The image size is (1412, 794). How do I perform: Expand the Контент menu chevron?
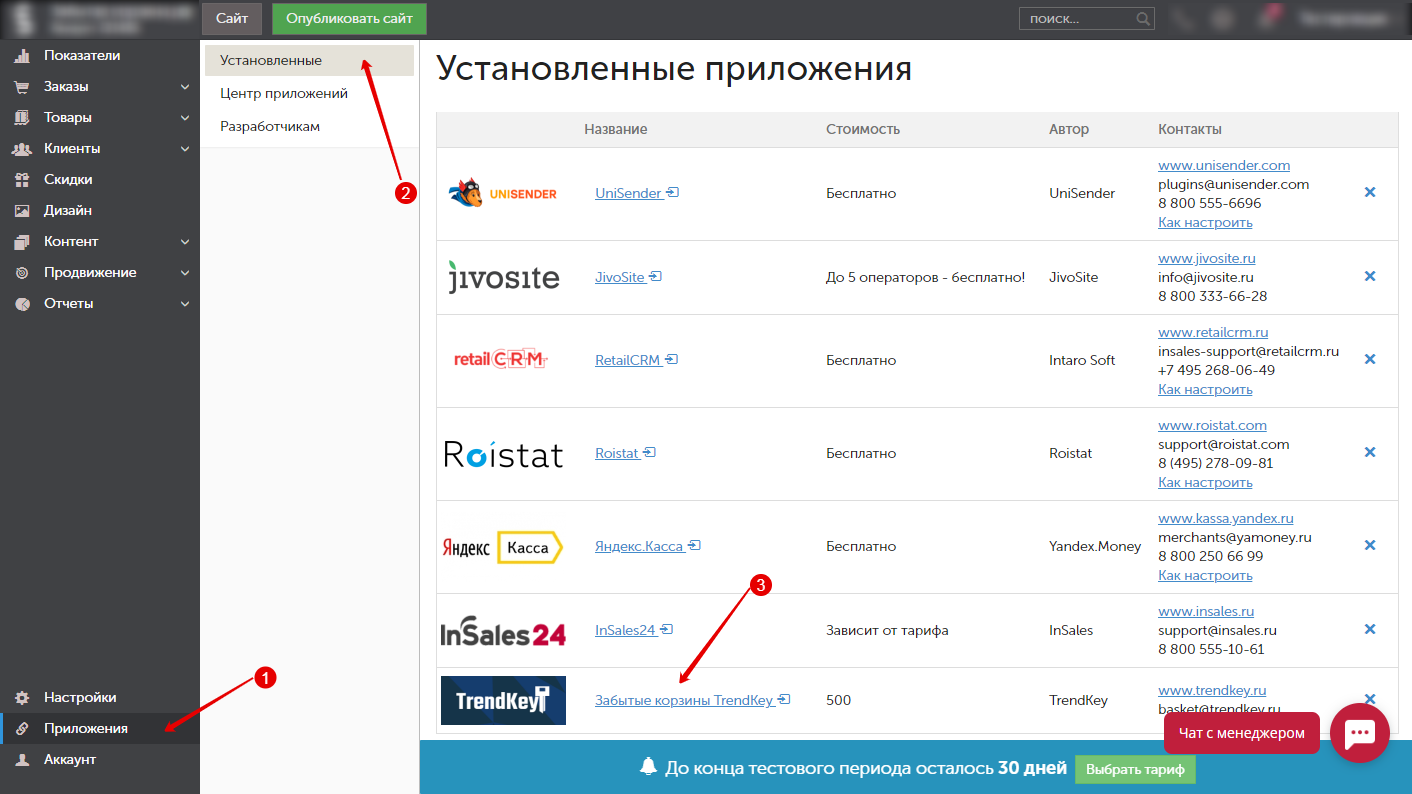pyautogui.click(x=185, y=242)
